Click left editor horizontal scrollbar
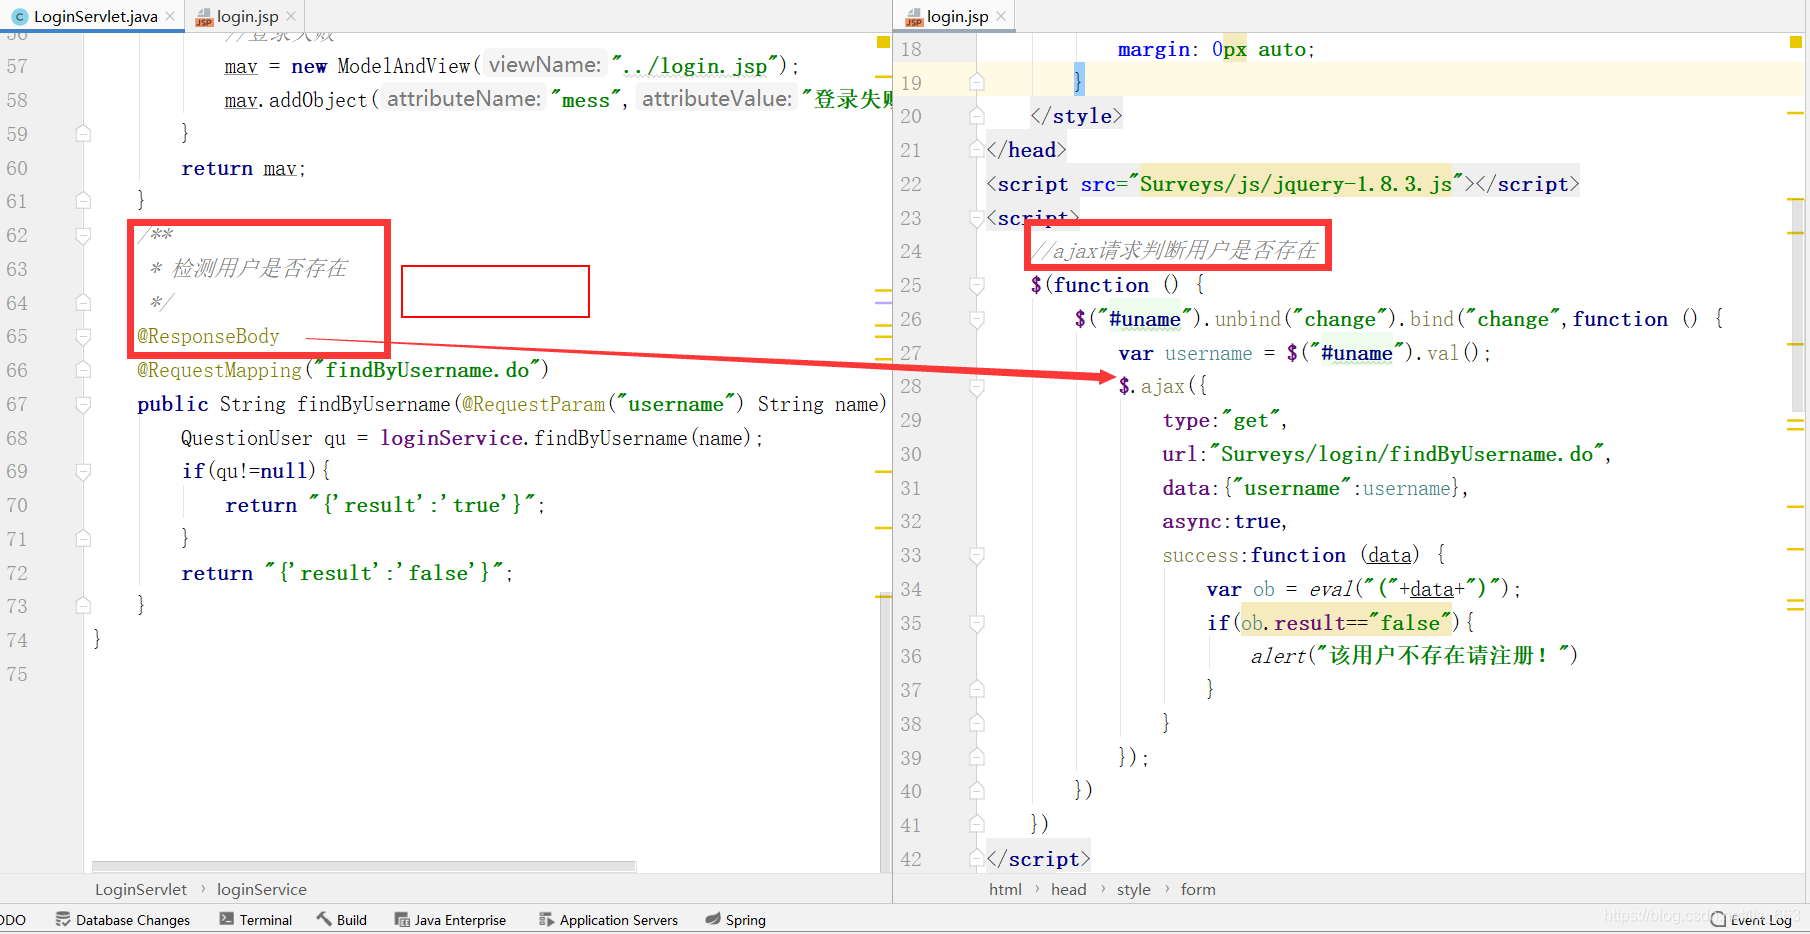Viewport: 1810px width, 934px height. [364, 866]
